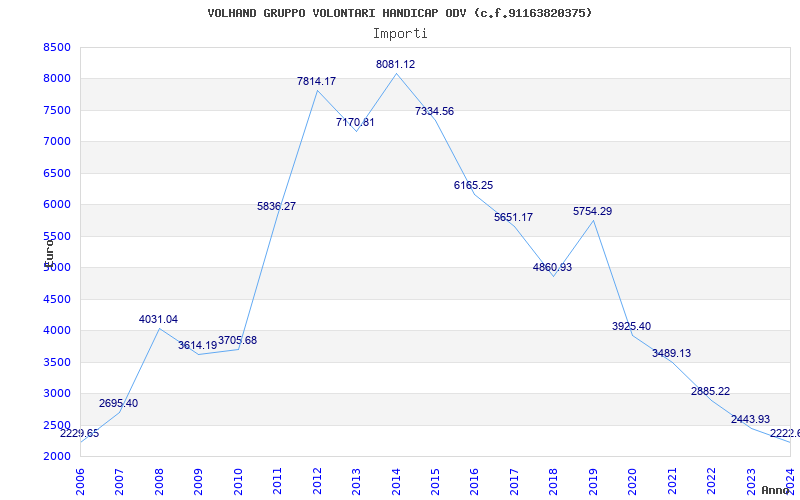Click the 2008 x-axis year label
The height and width of the screenshot is (500, 800).
pyautogui.click(x=159, y=482)
